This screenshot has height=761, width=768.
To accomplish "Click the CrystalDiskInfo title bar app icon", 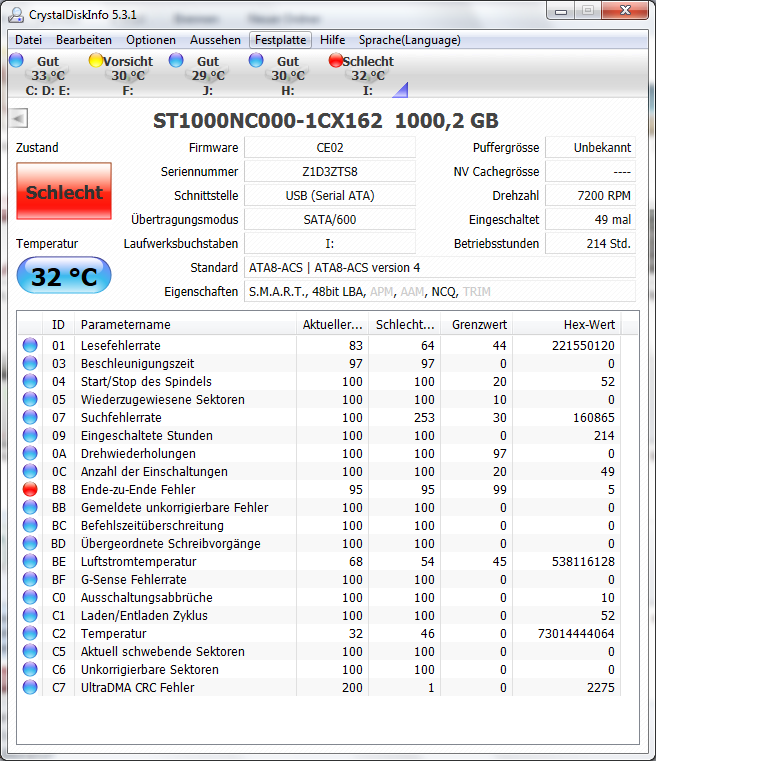I will [16, 15].
